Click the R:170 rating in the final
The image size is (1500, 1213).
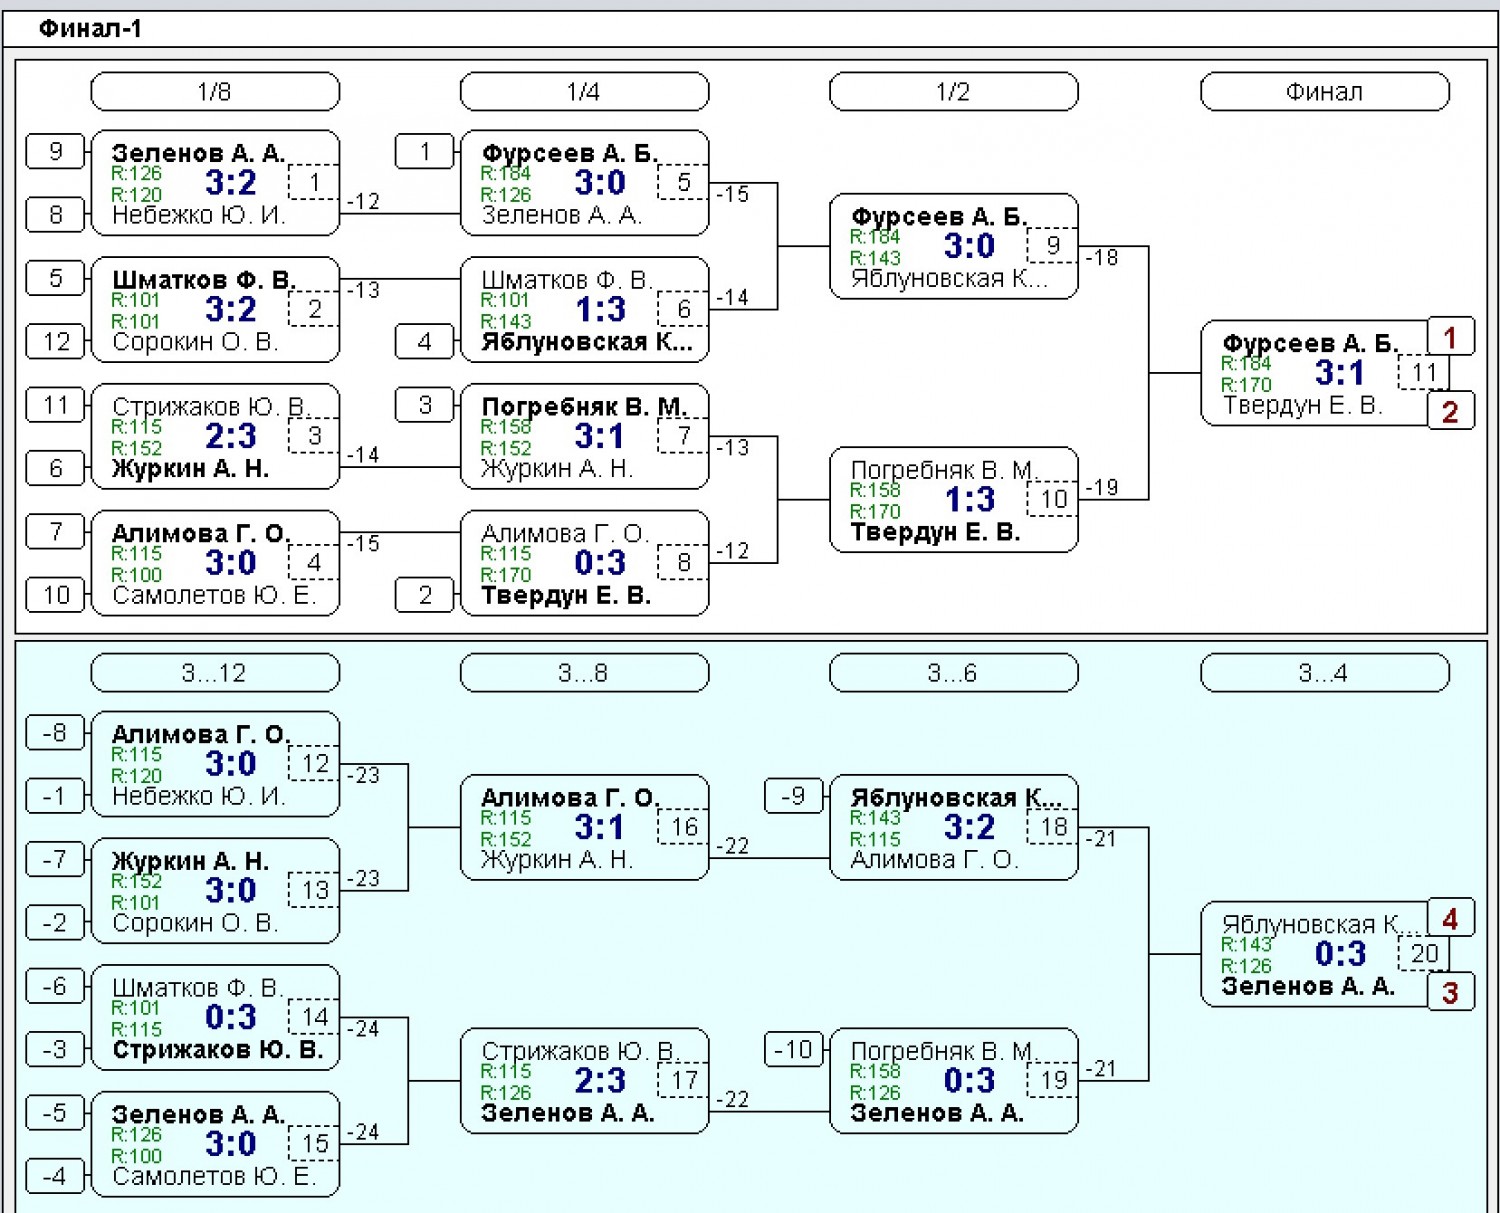pos(1246,385)
